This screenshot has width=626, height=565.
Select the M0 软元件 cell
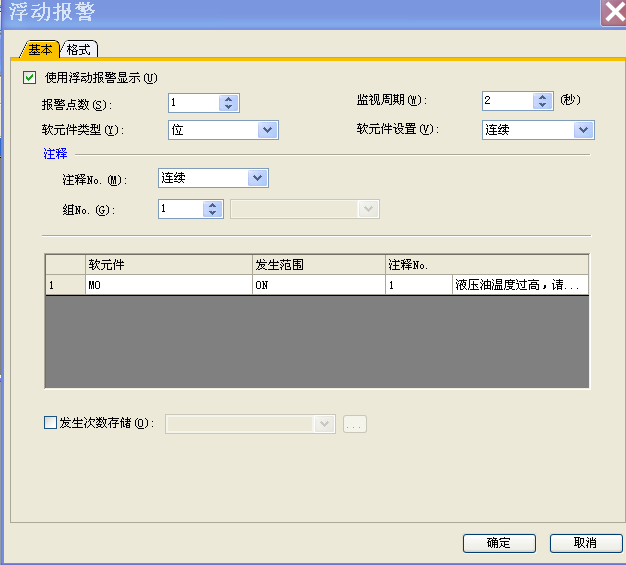click(x=168, y=285)
